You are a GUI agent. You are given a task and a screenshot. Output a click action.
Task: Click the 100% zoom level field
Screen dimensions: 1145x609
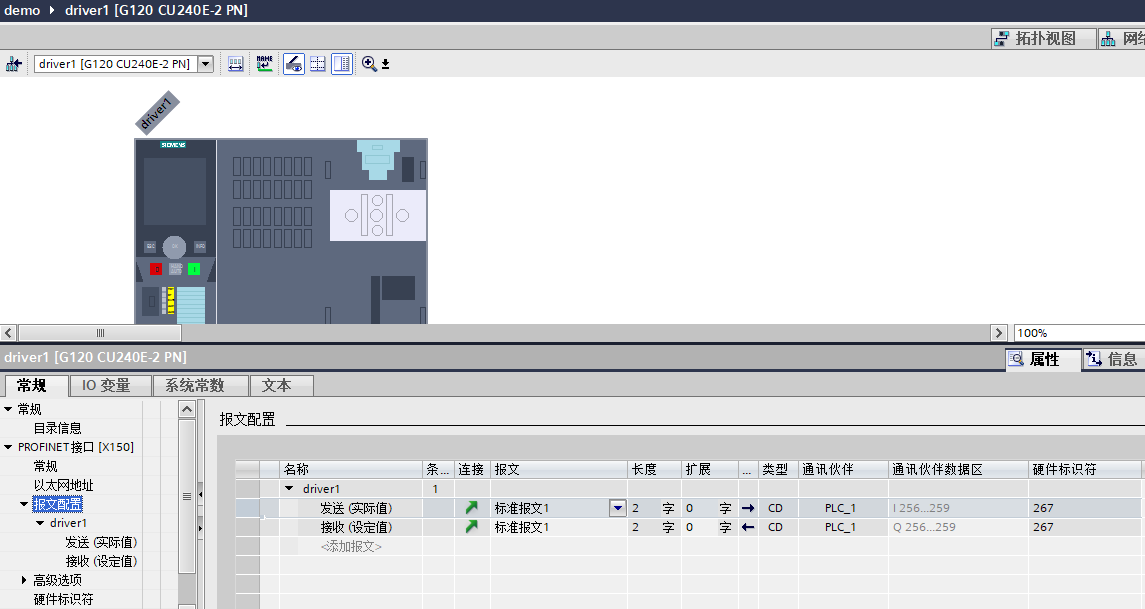point(1079,333)
